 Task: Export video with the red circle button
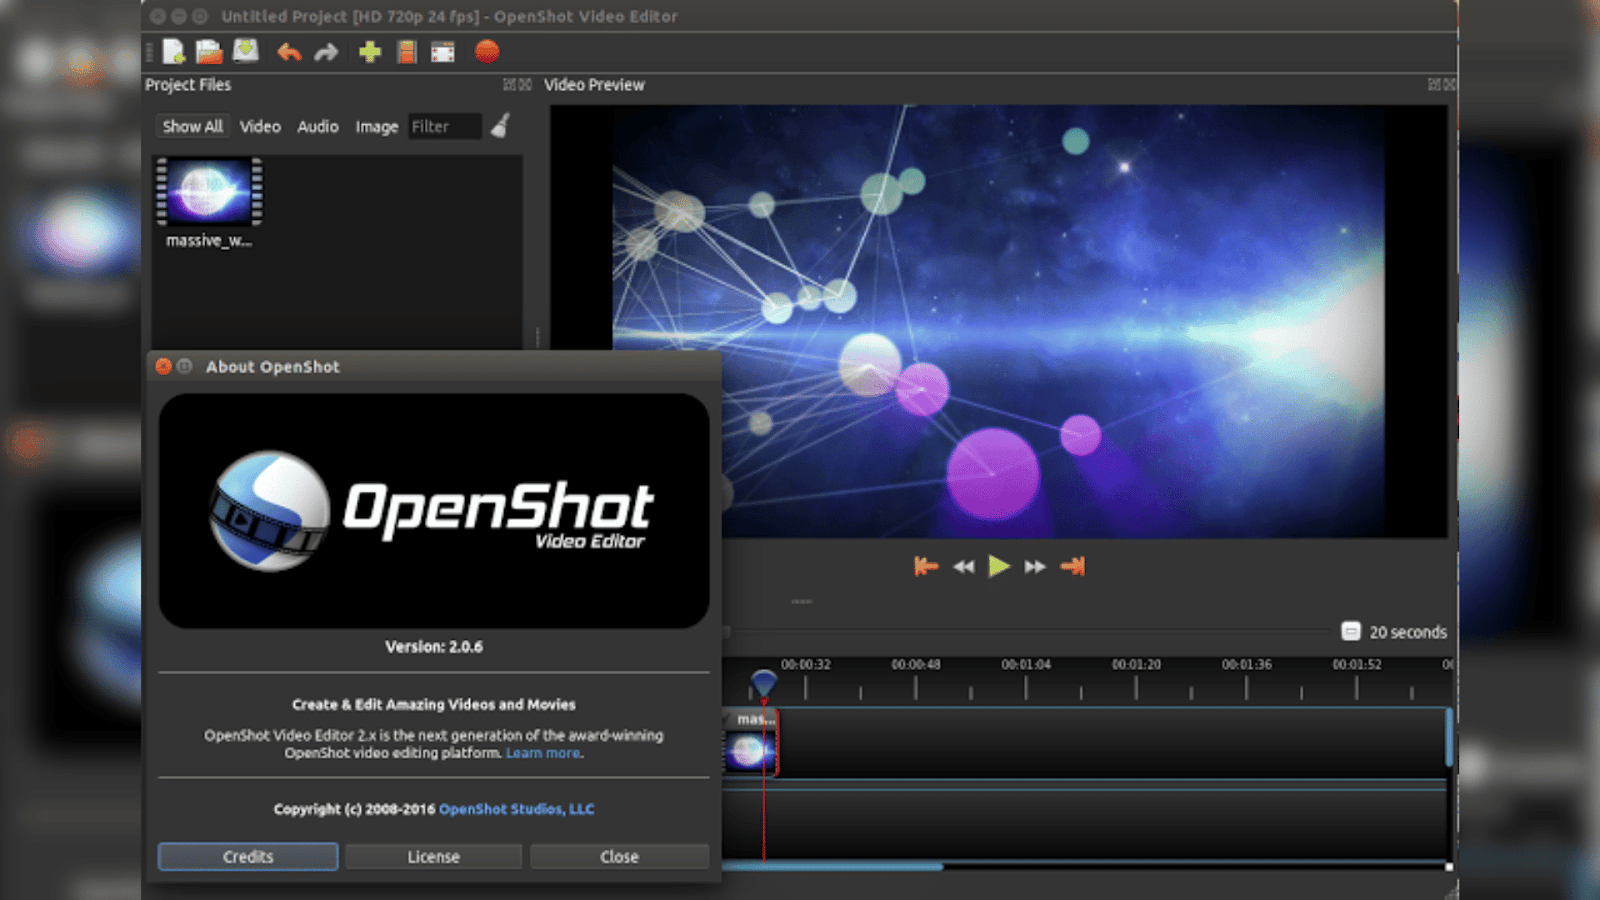click(487, 51)
